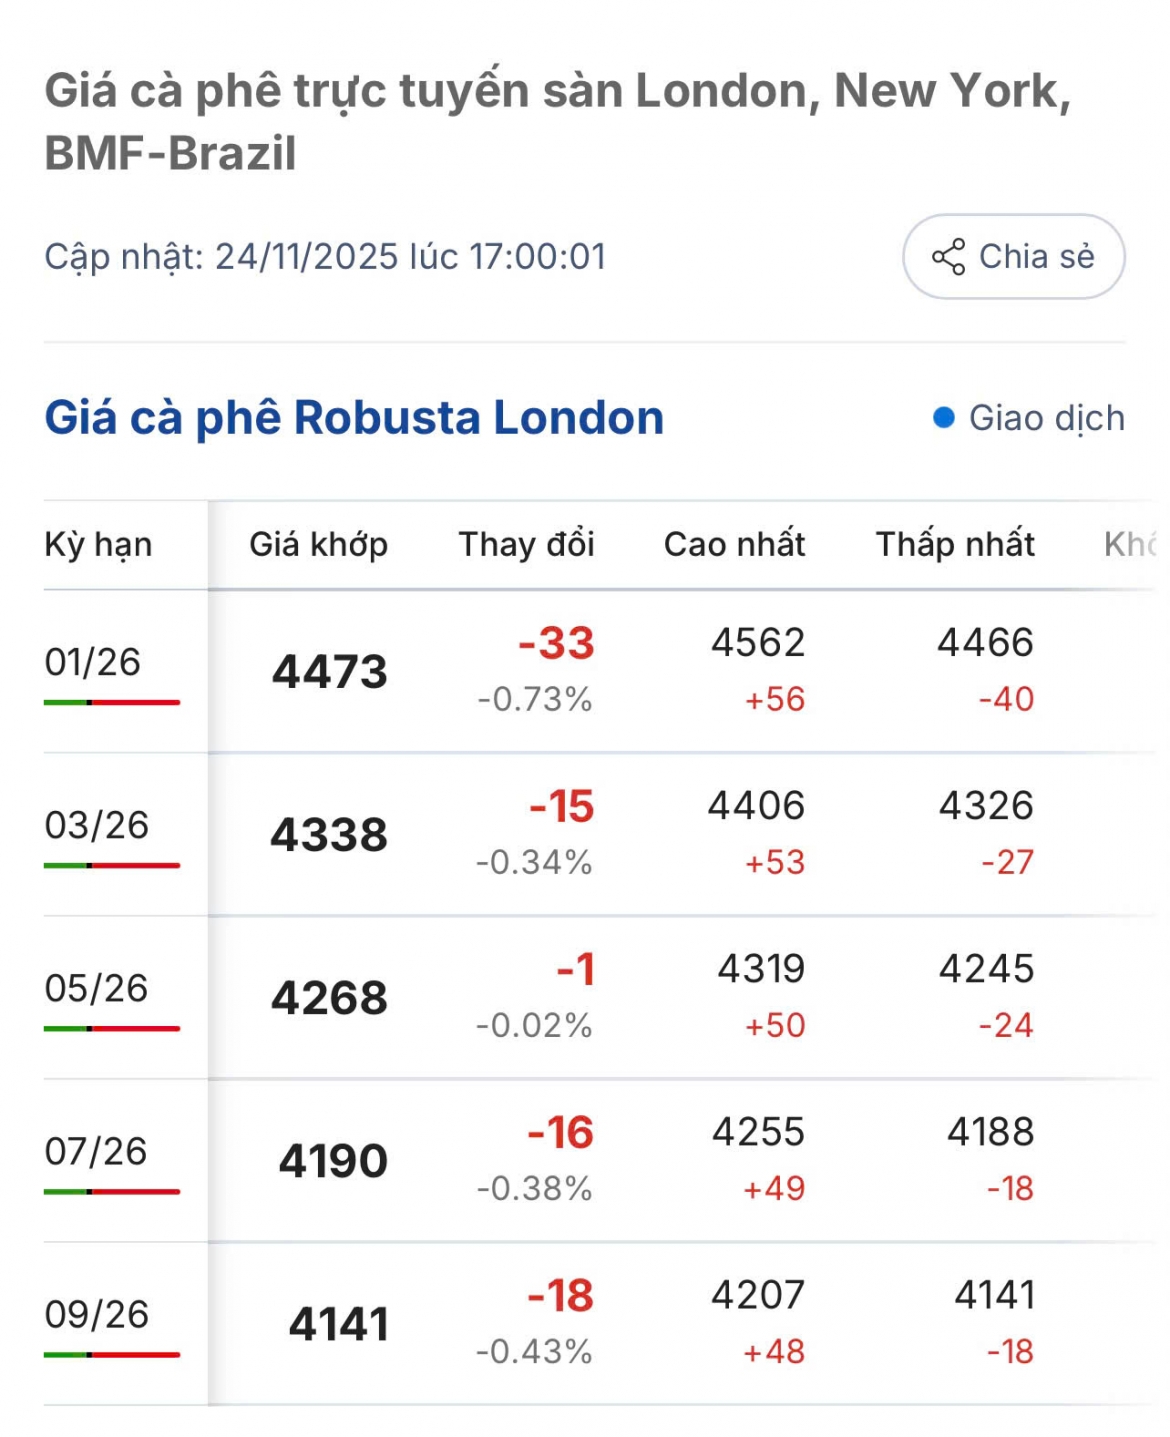
Task: Select the 07/26 contract term
Action: click(x=96, y=1151)
